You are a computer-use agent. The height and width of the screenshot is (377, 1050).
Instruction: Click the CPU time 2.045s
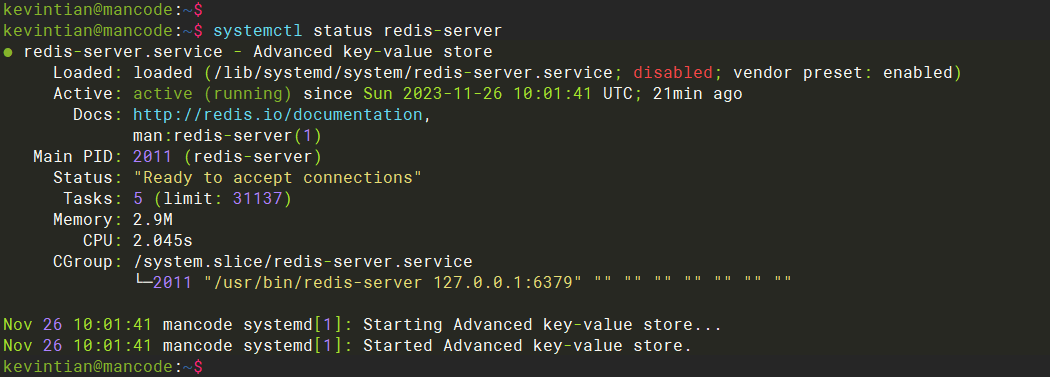(163, 240)
